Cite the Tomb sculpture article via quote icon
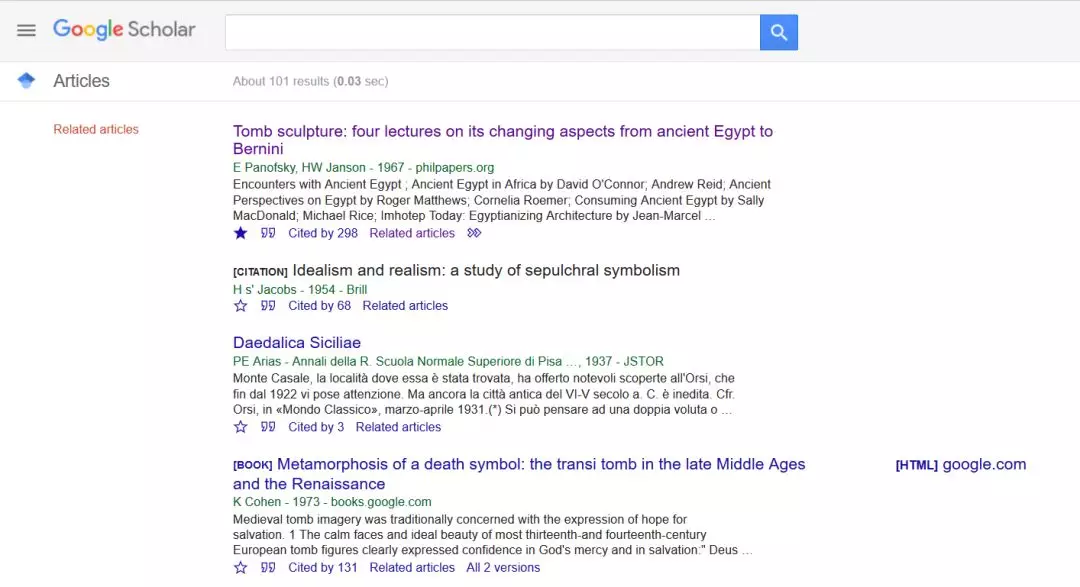The width and height of the screenshot is (1080, 587). [x=268, y=233]
